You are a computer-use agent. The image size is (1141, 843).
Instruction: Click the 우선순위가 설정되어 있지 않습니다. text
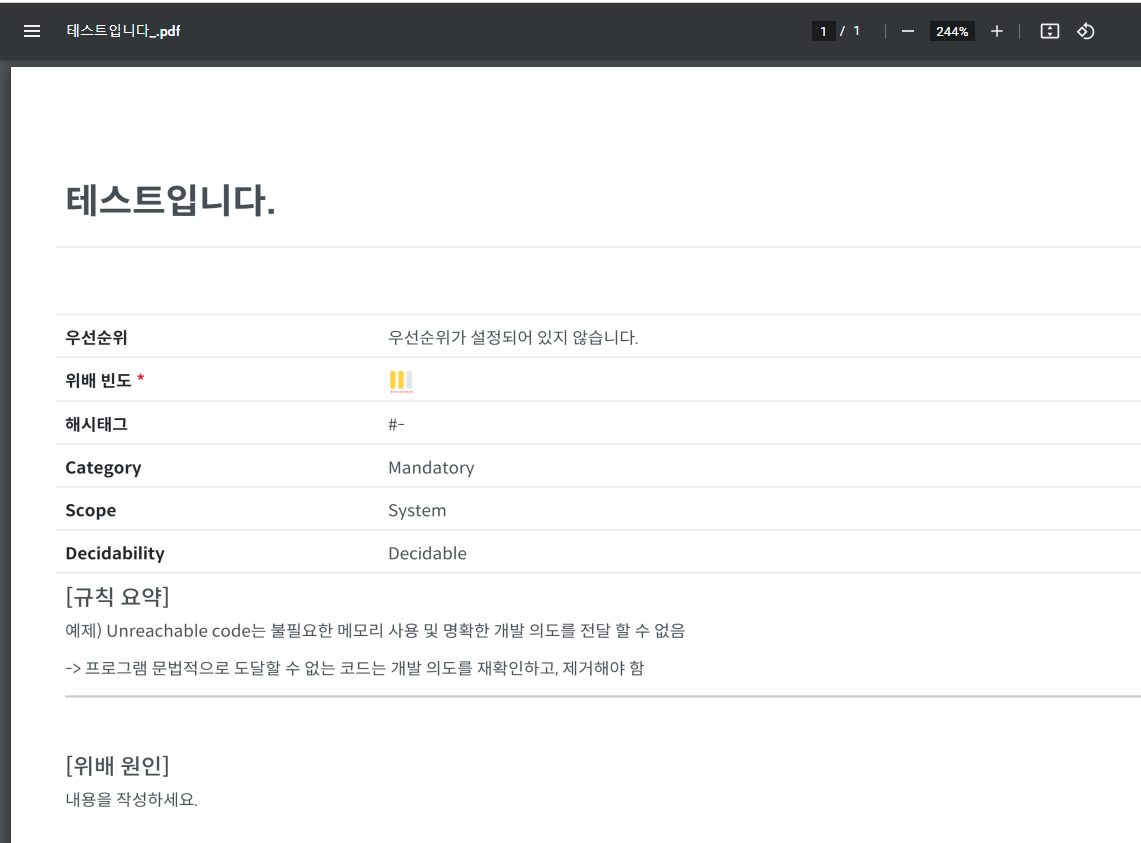(x=513, y=337)
